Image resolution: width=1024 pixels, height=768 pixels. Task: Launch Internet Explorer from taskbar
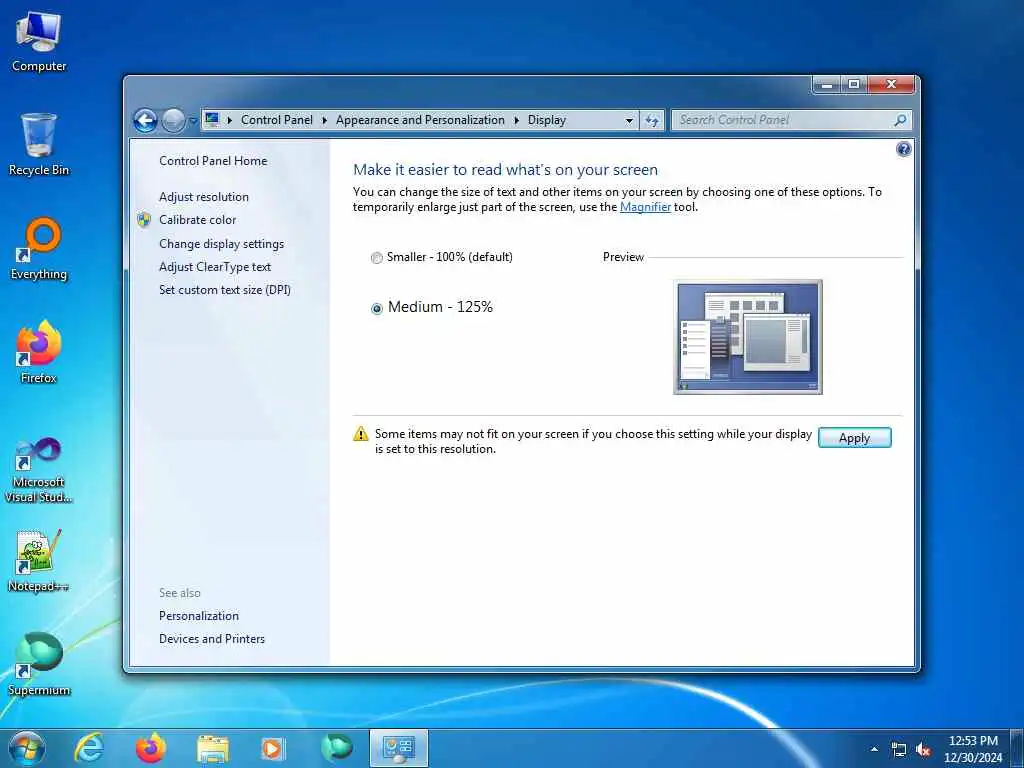(89, 748)
